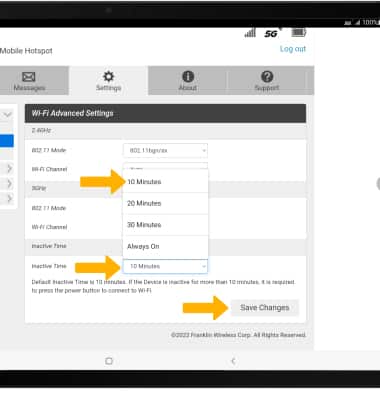Open the Messages envelope icon
This screenshot has height=400, width=380.
29,77
